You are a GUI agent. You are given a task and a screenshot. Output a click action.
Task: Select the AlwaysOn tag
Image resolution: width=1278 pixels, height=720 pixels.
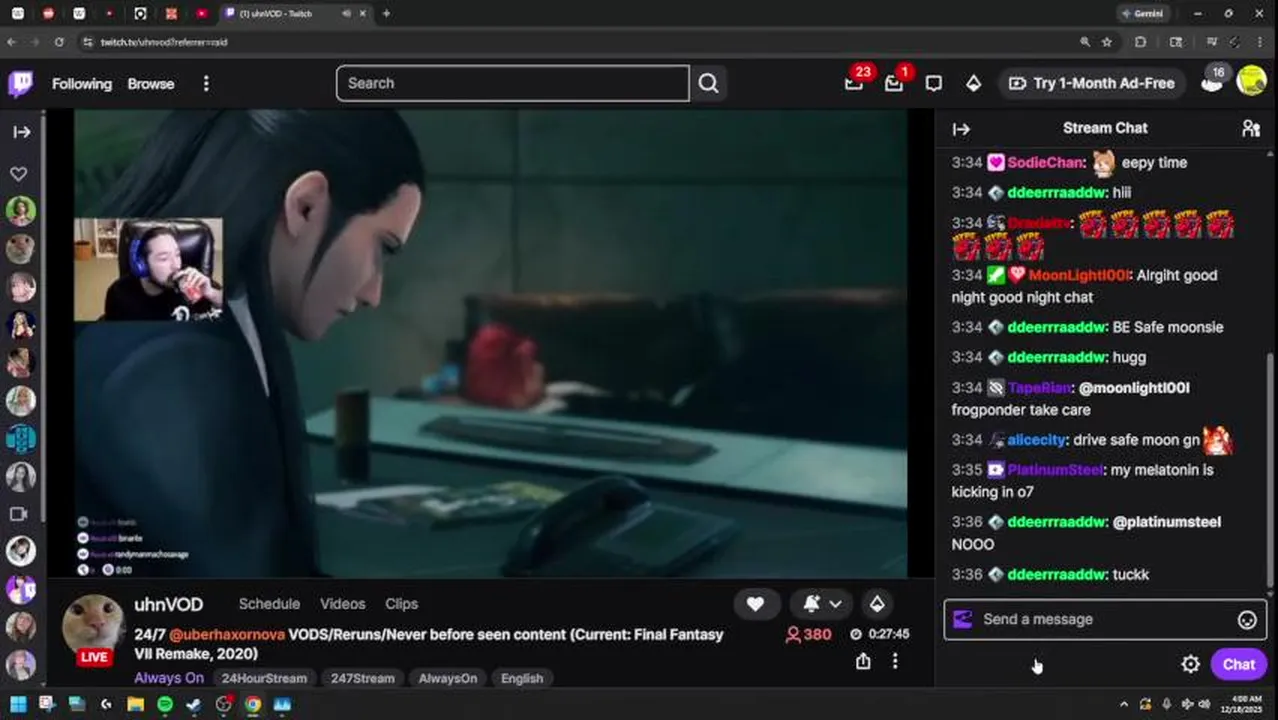click(448, 678)
